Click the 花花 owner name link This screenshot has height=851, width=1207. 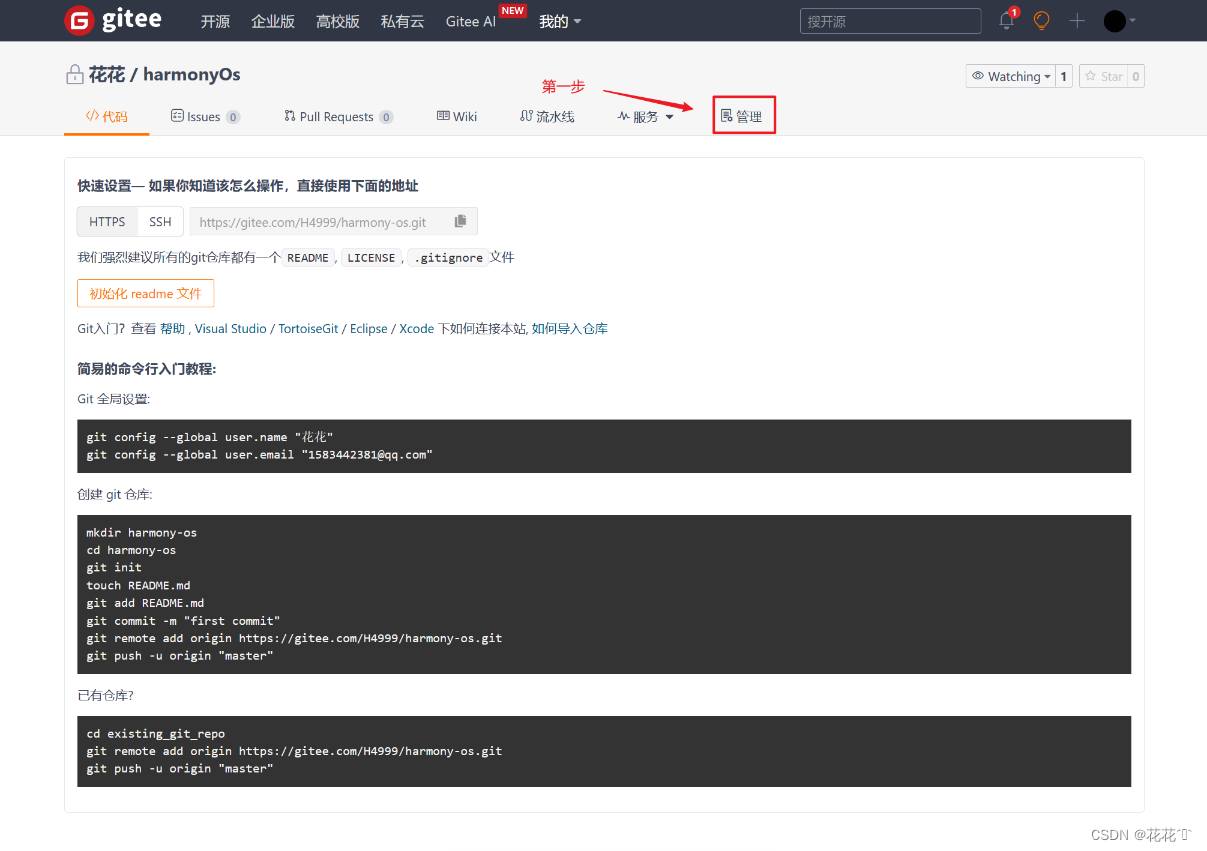(106, 74)
